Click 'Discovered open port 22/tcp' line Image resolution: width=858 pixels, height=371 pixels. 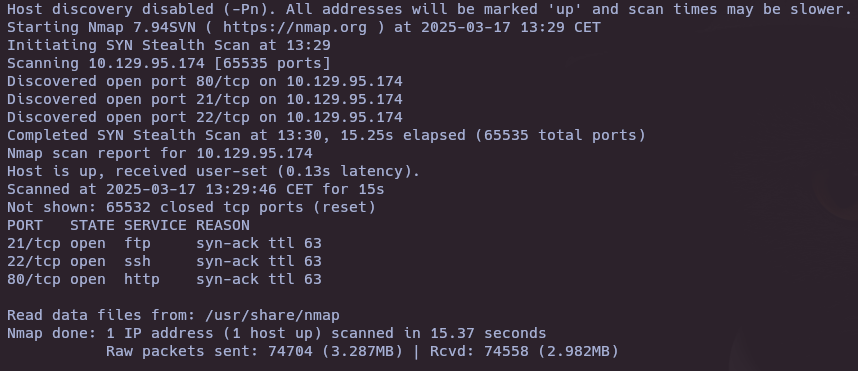[205, 118]
